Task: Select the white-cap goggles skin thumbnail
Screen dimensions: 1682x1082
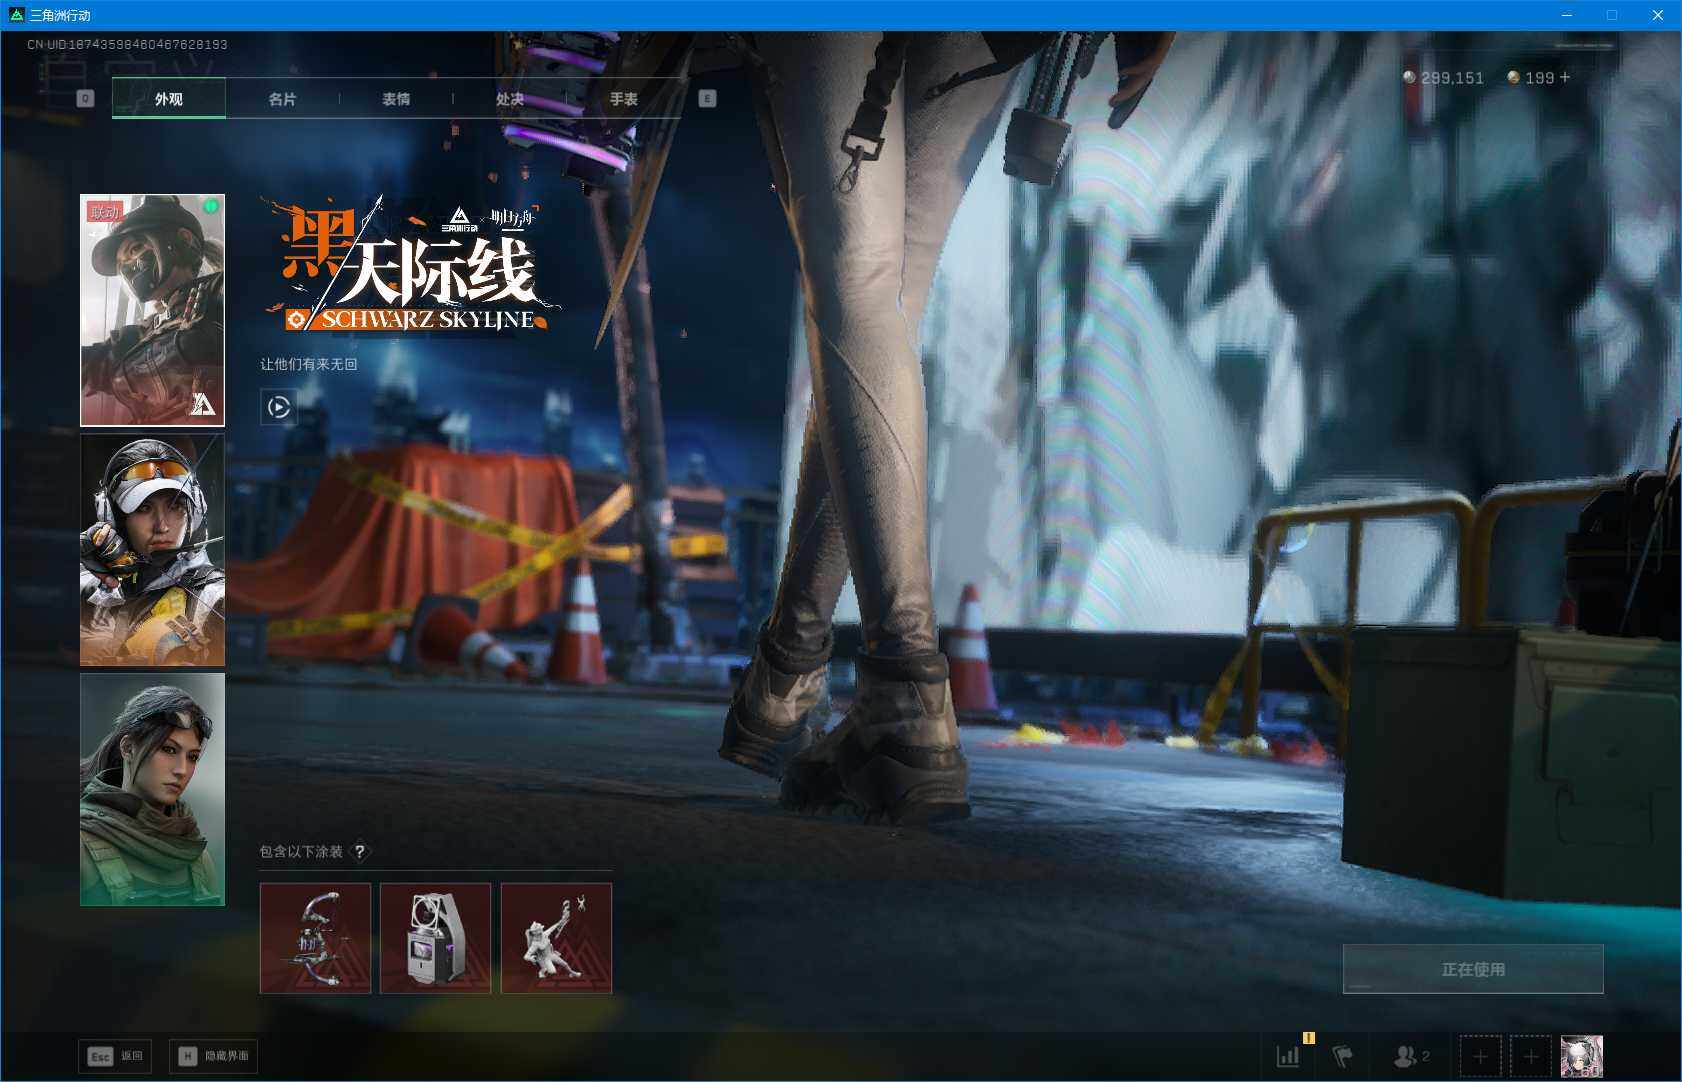Action: [152, 550]
